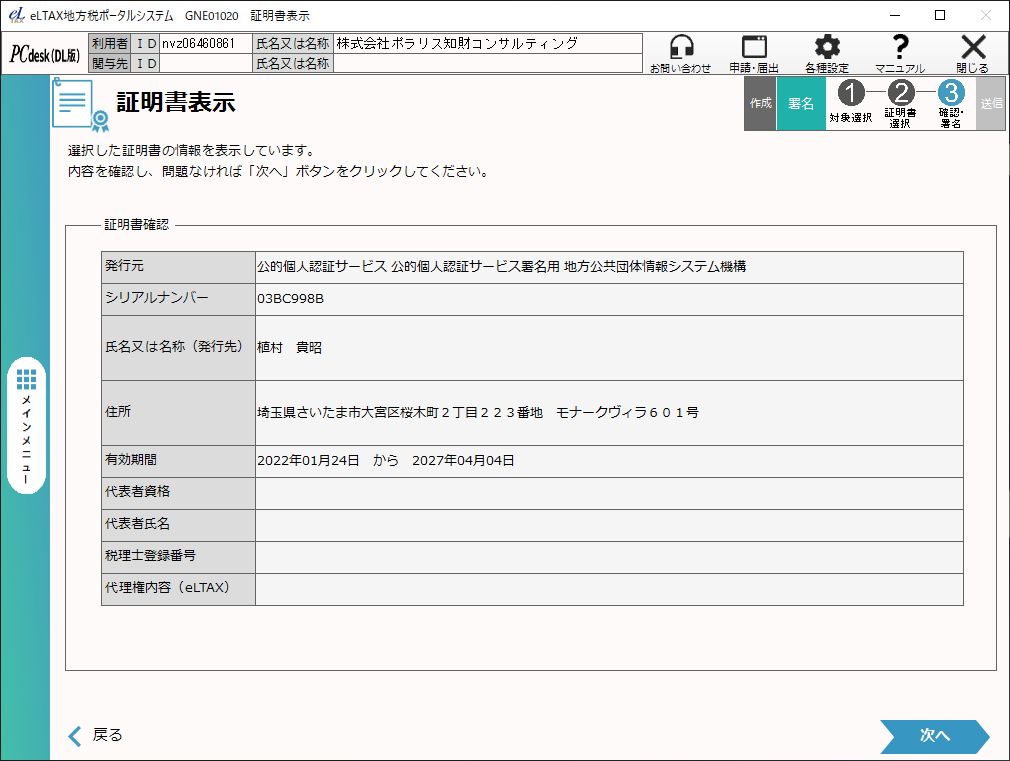Go back with the 戻る link
The width and height of the screenshot is (1010, 761).
tap(95, 735)
